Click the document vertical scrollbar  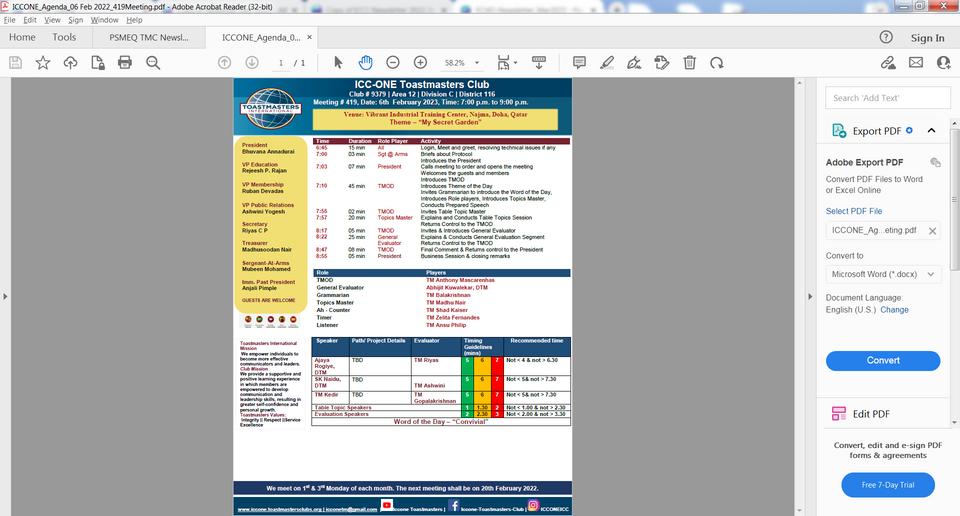(799, 296)
